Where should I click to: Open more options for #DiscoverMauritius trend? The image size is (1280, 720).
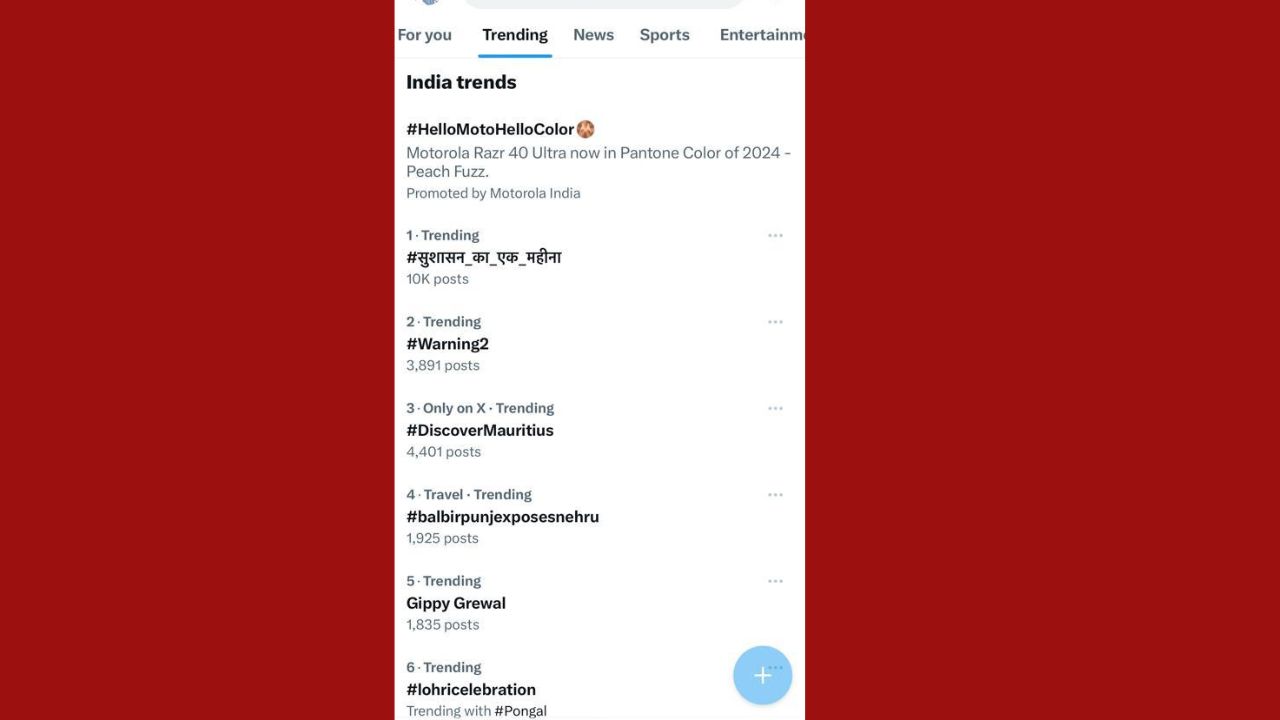click(x=775, y=408)
